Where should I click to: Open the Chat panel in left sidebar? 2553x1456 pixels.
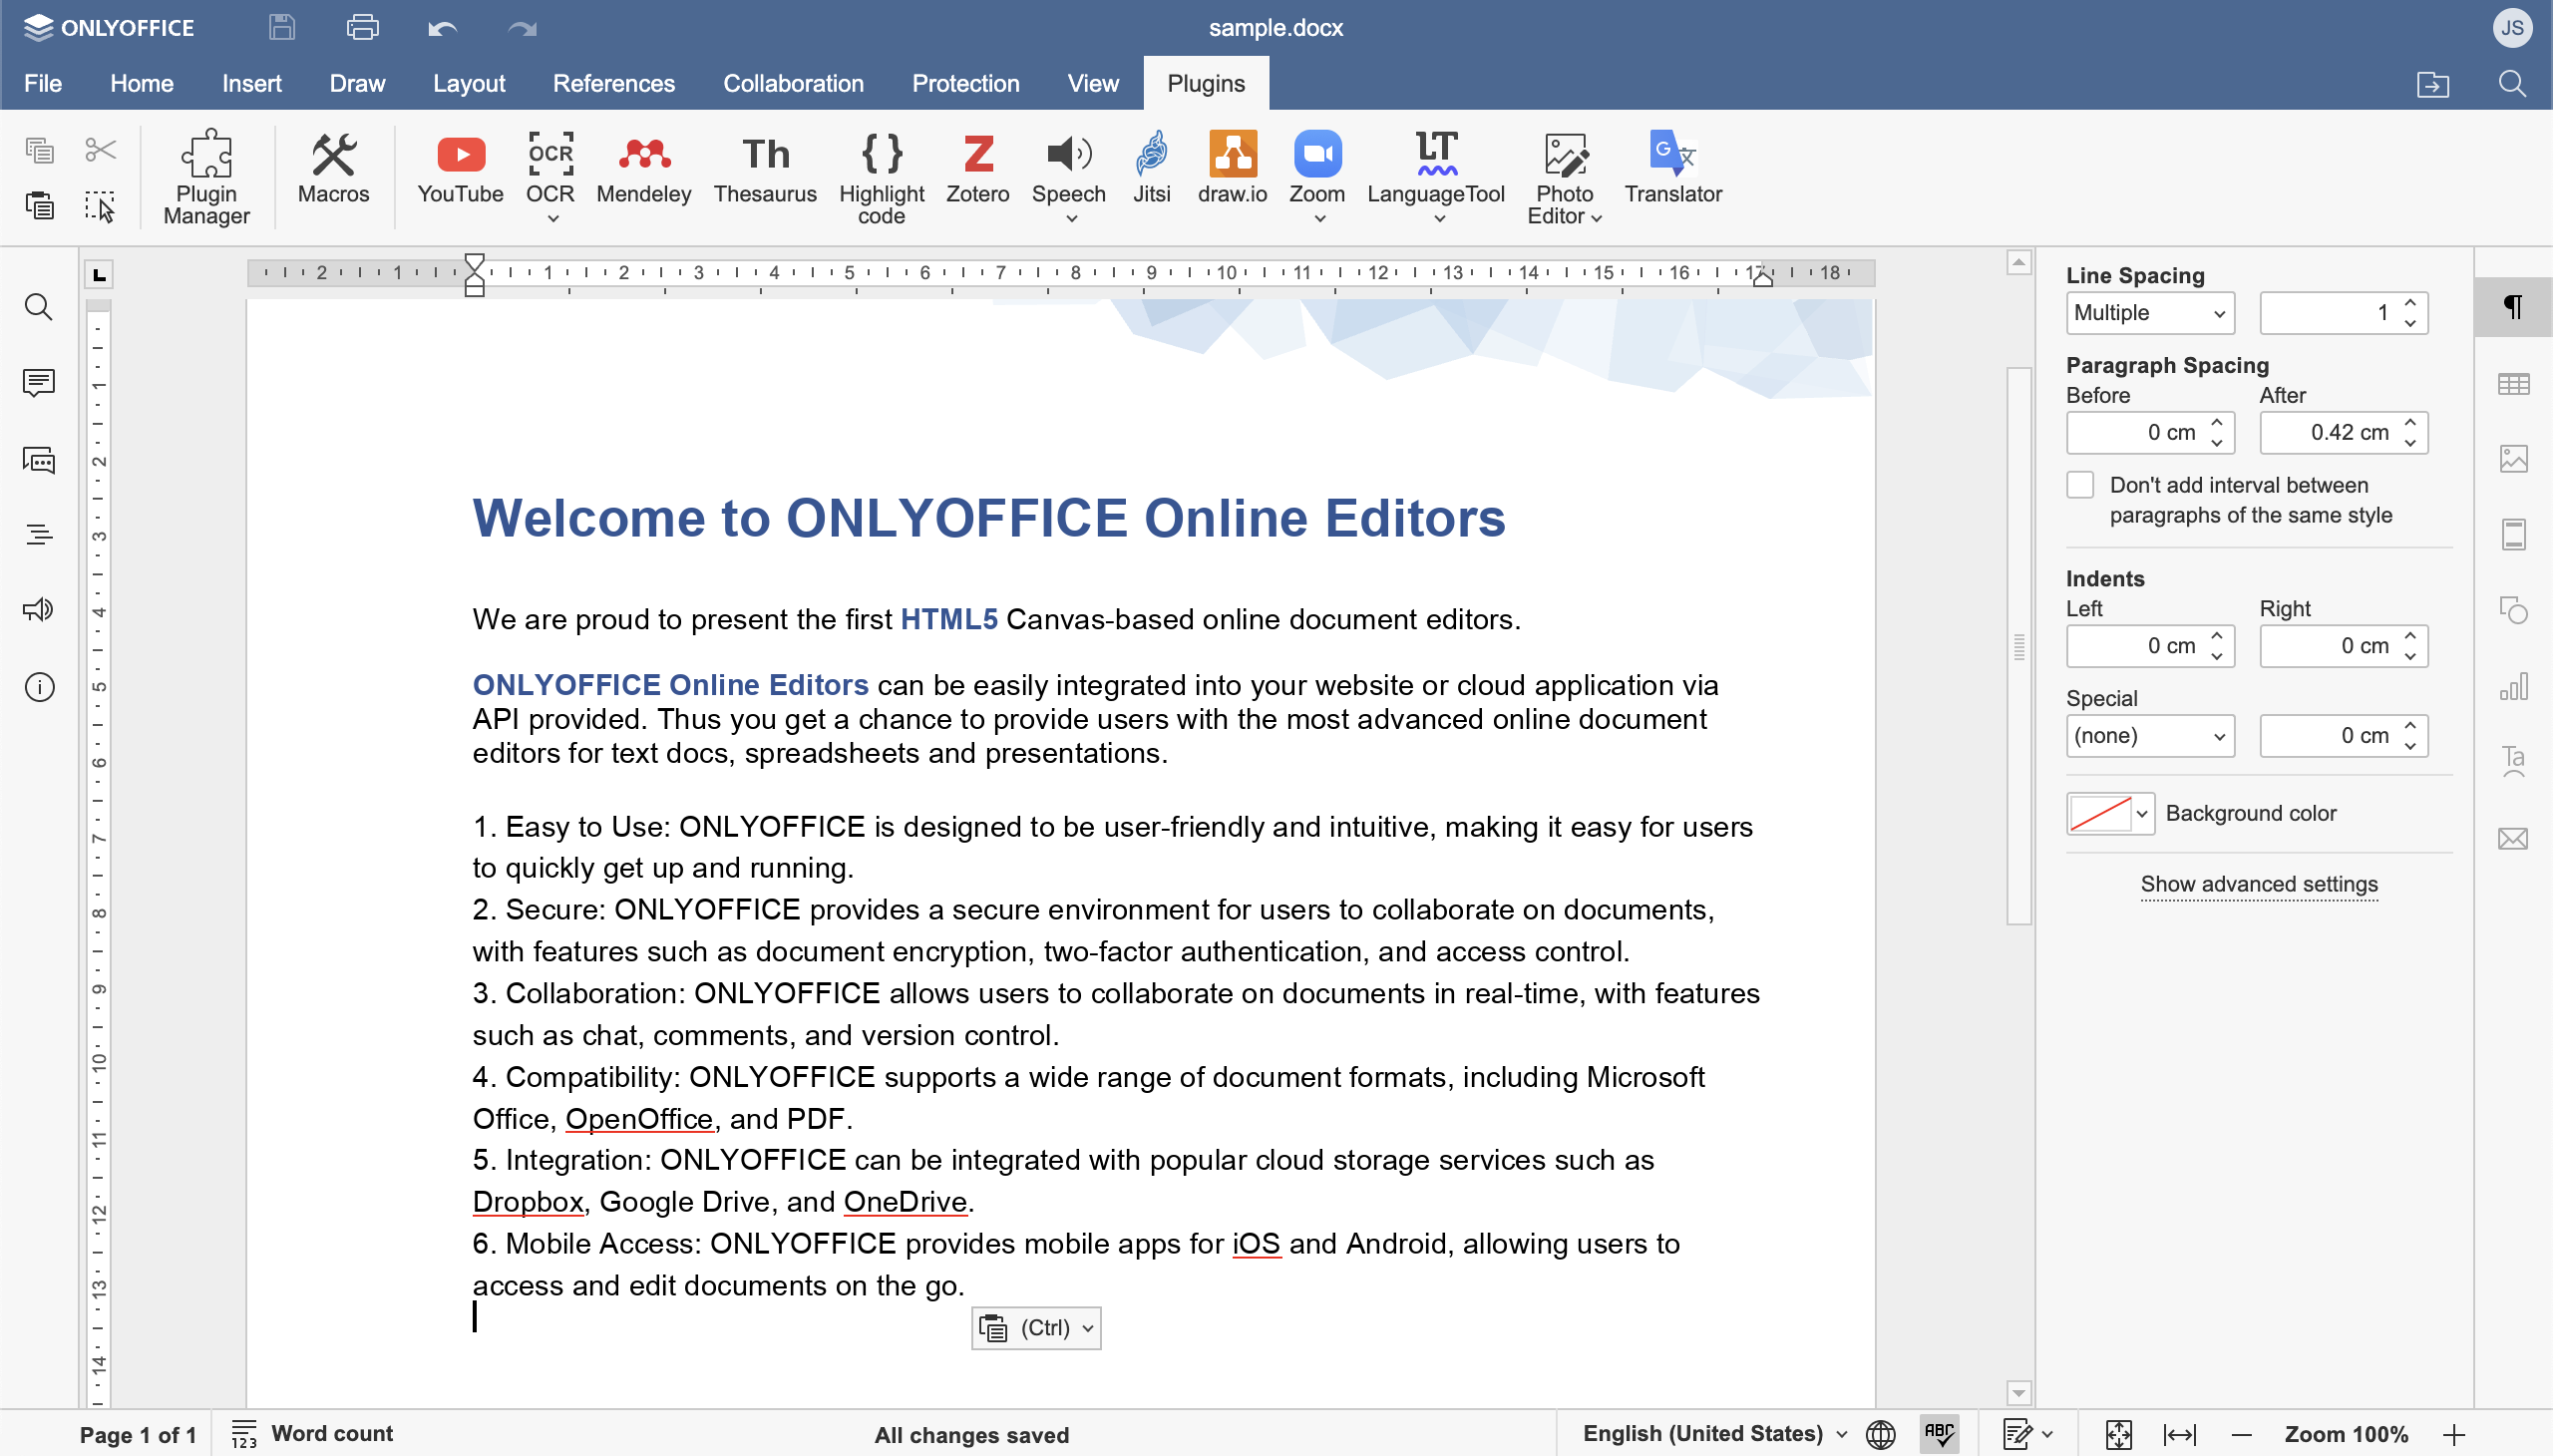[38, 460]
